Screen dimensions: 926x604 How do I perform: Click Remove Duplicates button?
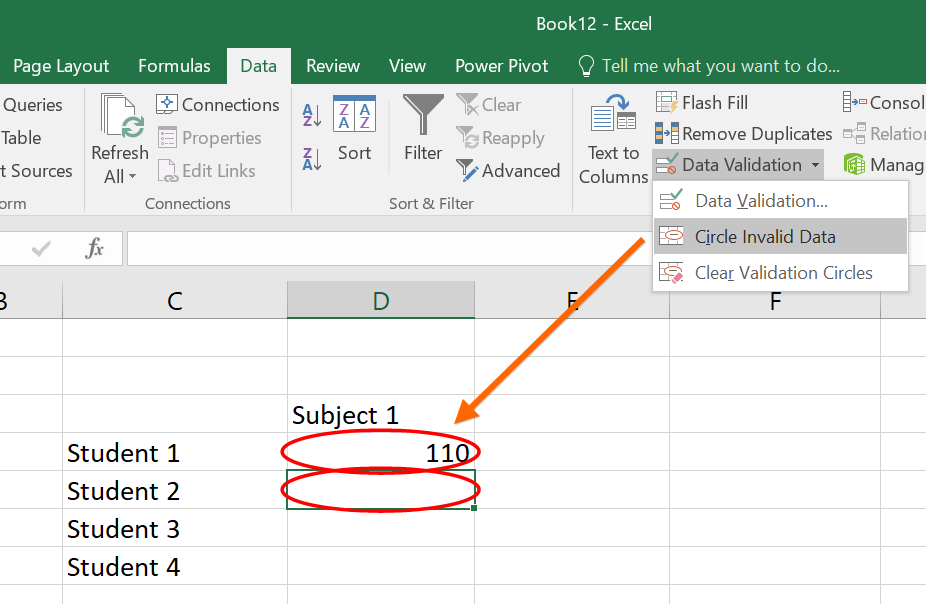[743, 134]
